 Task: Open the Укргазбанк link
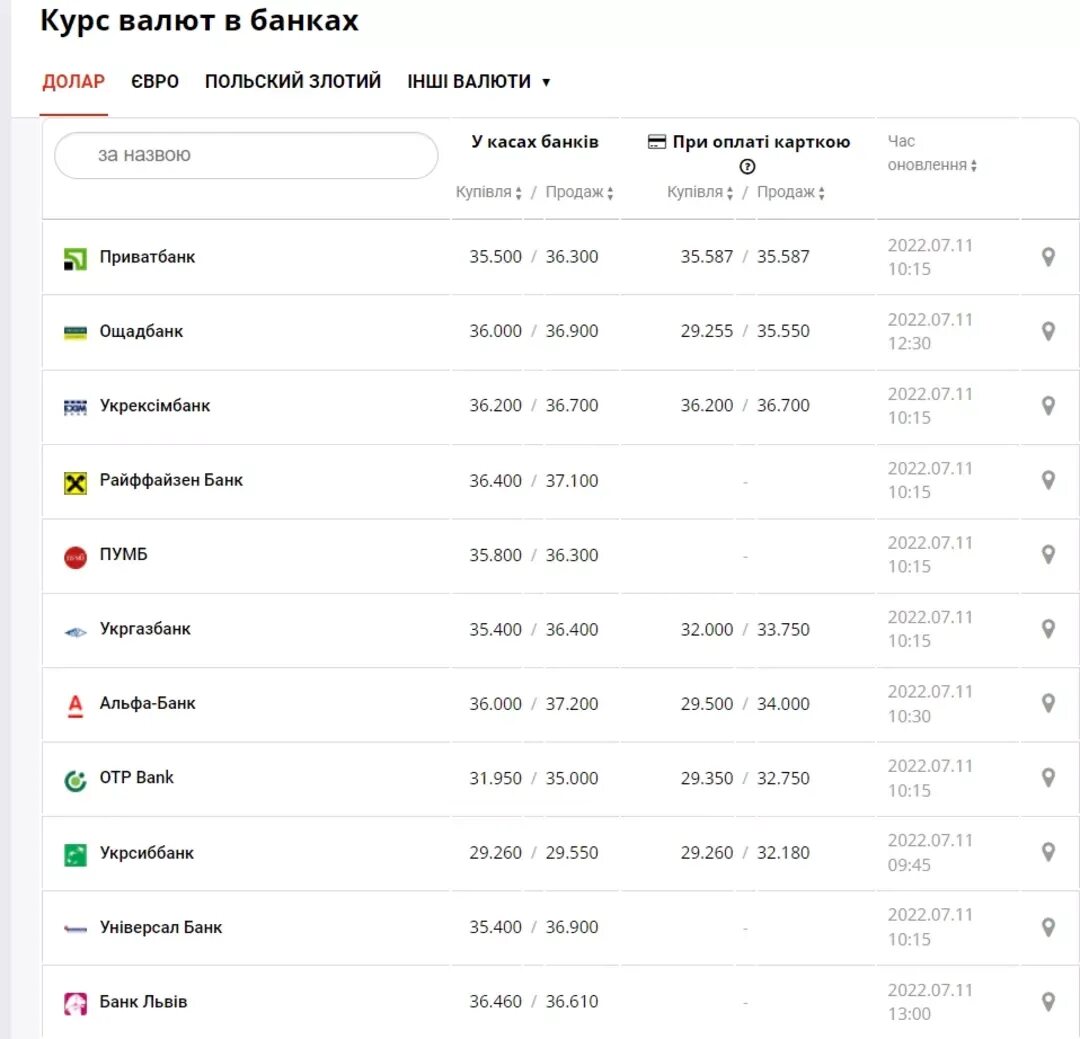pos(145,629)
